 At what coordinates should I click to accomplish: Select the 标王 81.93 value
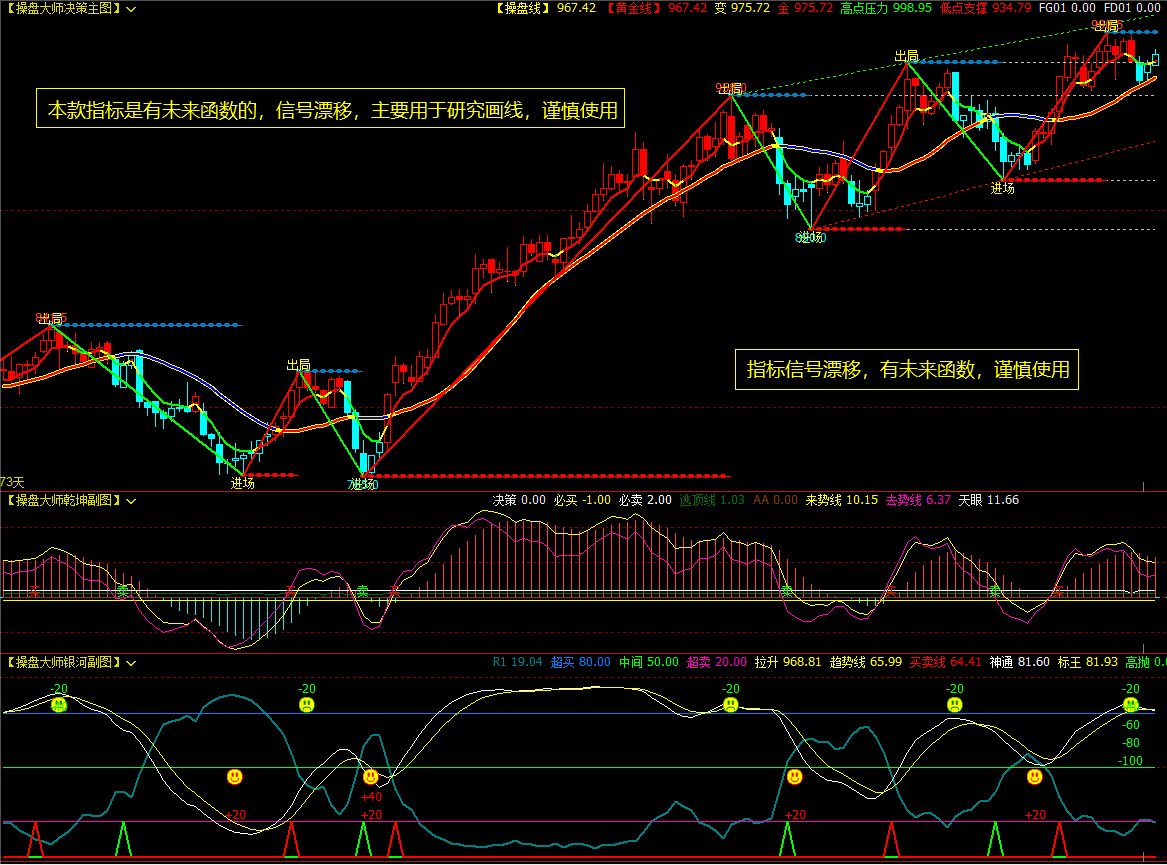tap(1087, 662)
